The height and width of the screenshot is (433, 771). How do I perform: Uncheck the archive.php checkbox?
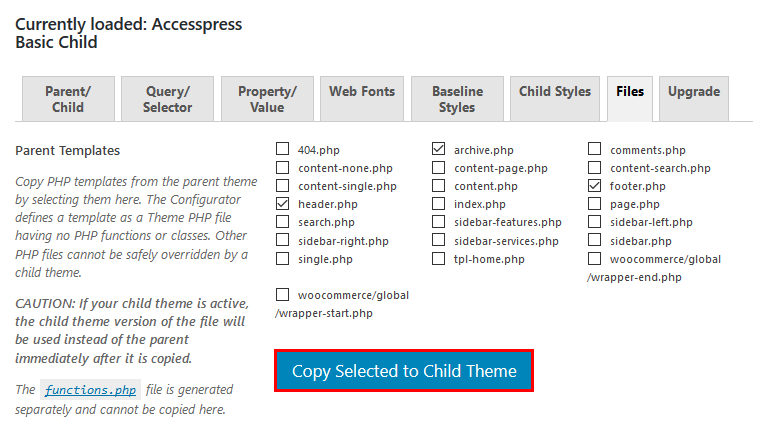[438, 150]
